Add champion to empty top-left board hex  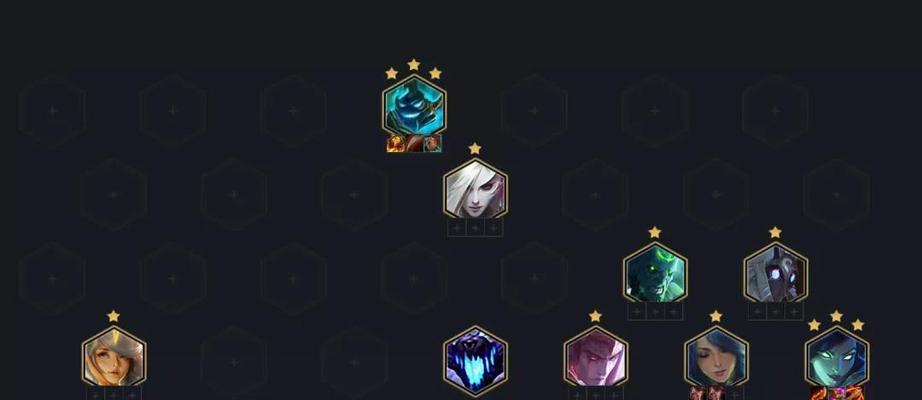[52, 111]
